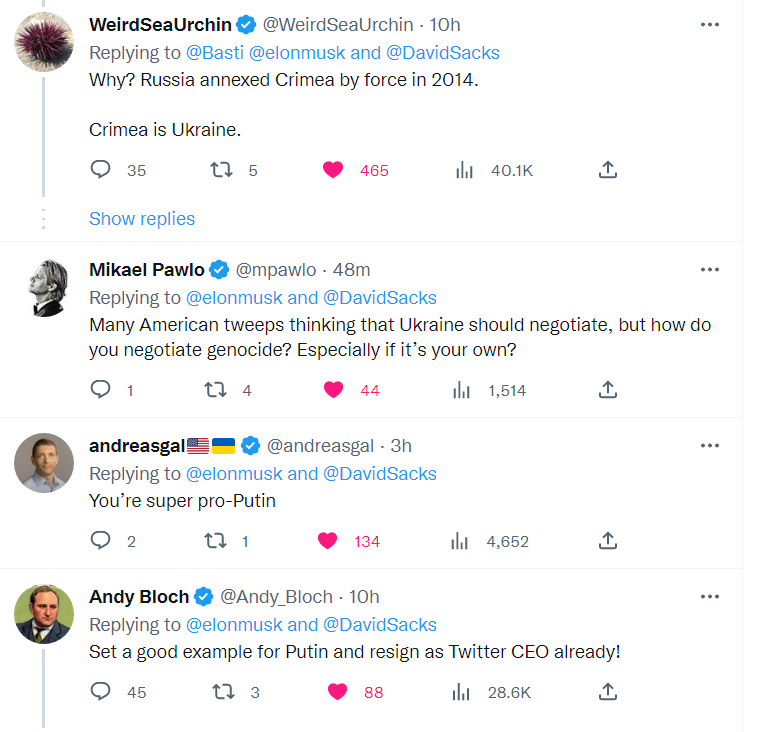Reply to WeirdSeaUrchin's Crimea tweet
The width and height of the screenshot is (762, 732).
100,170
